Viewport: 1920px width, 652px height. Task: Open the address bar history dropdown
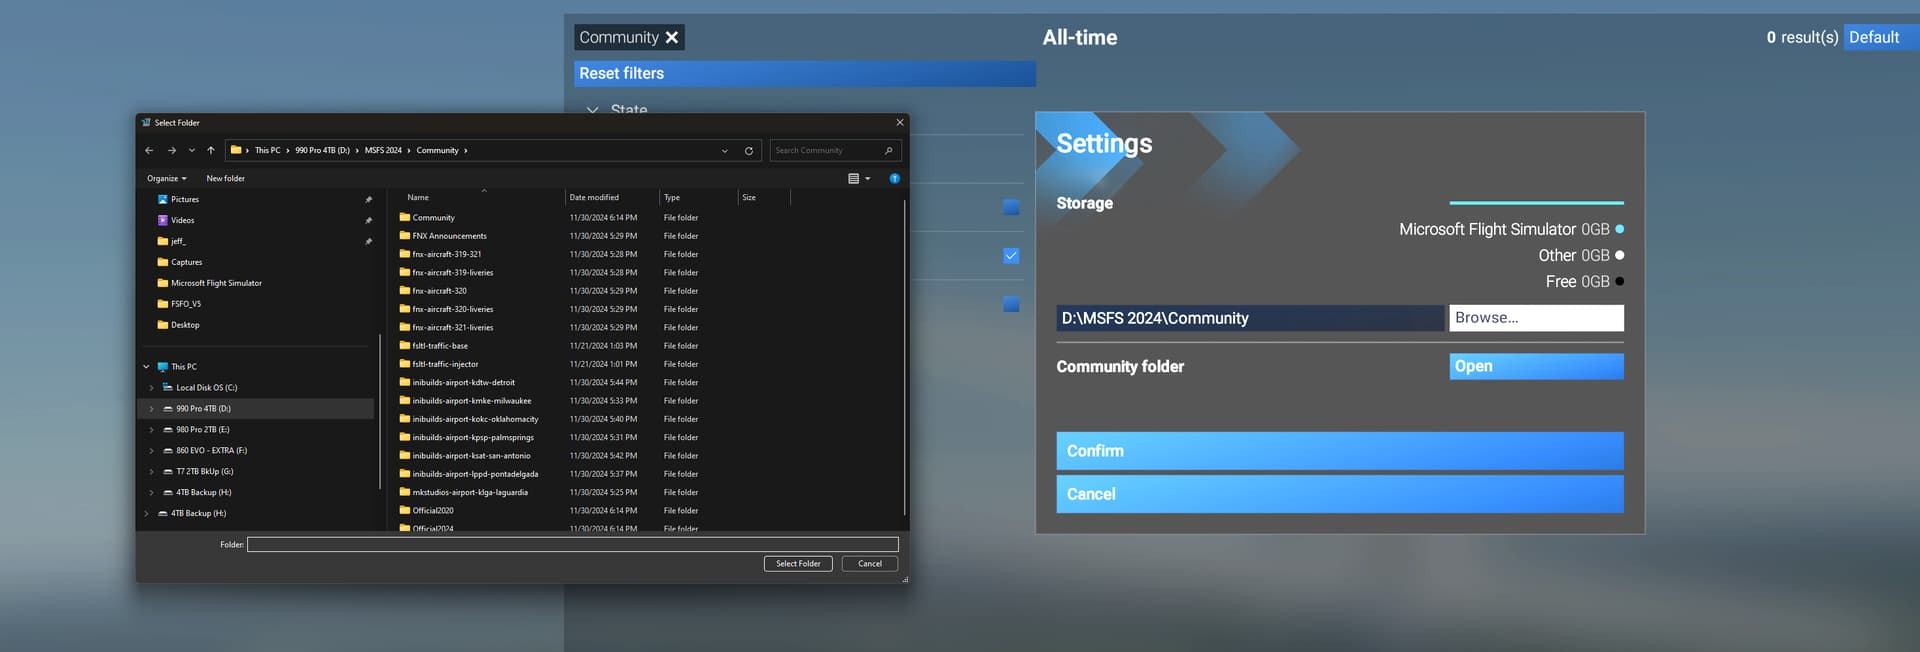click(x=724, y=151)
